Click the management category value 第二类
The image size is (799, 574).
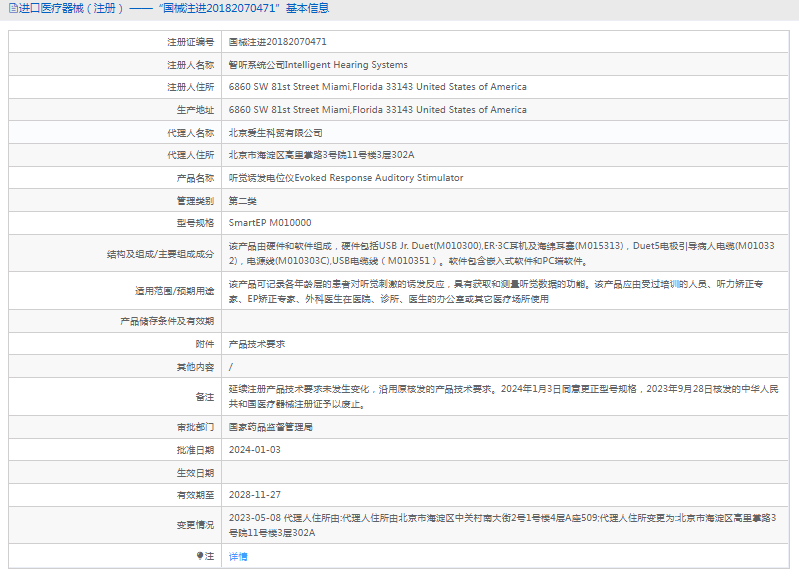tap(243, 200)
